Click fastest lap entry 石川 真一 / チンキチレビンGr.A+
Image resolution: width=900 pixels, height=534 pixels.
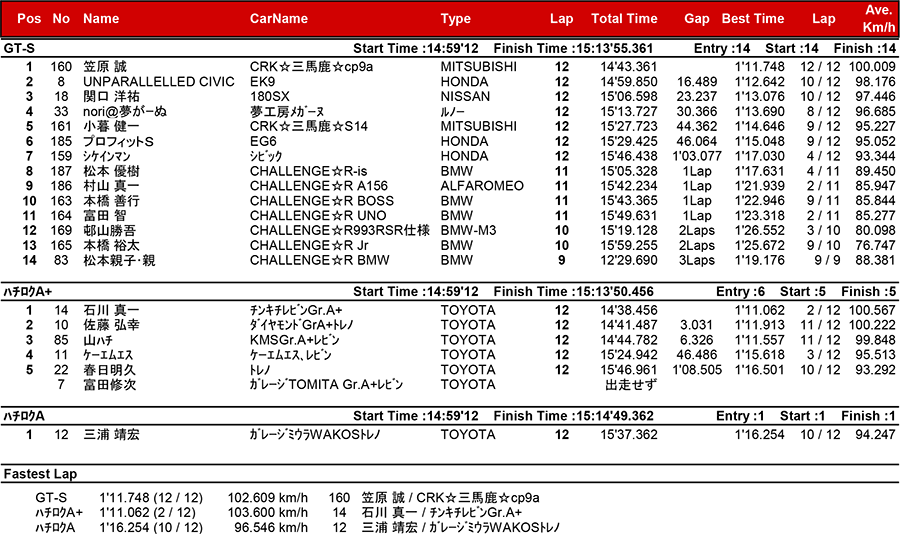click(x=442, y=512)
